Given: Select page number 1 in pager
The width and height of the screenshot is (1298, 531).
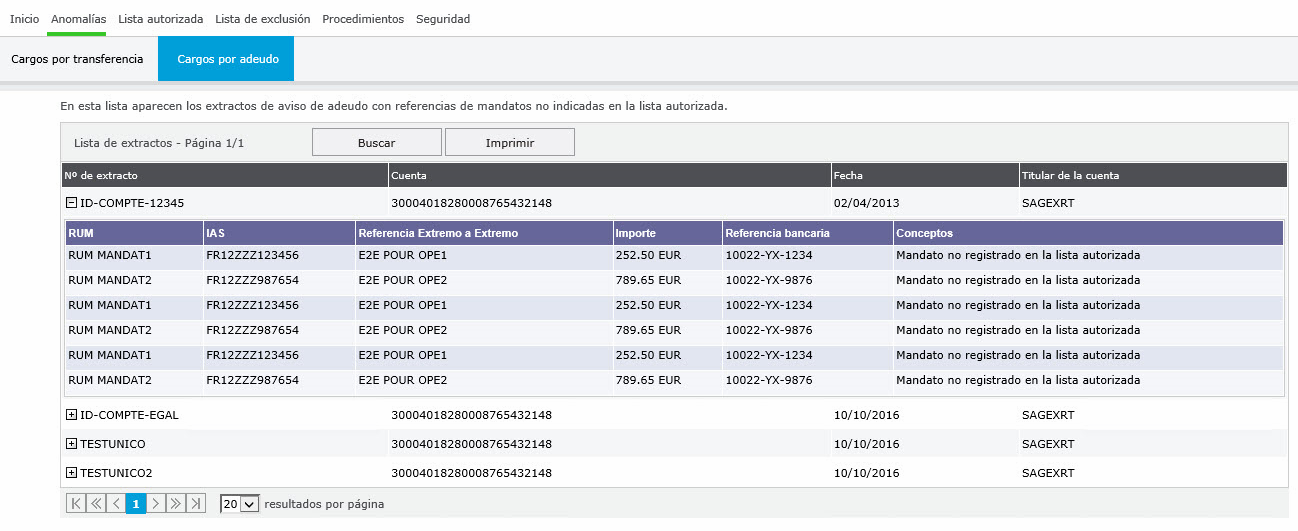Looking at the screenshot, I should point(136,504).
